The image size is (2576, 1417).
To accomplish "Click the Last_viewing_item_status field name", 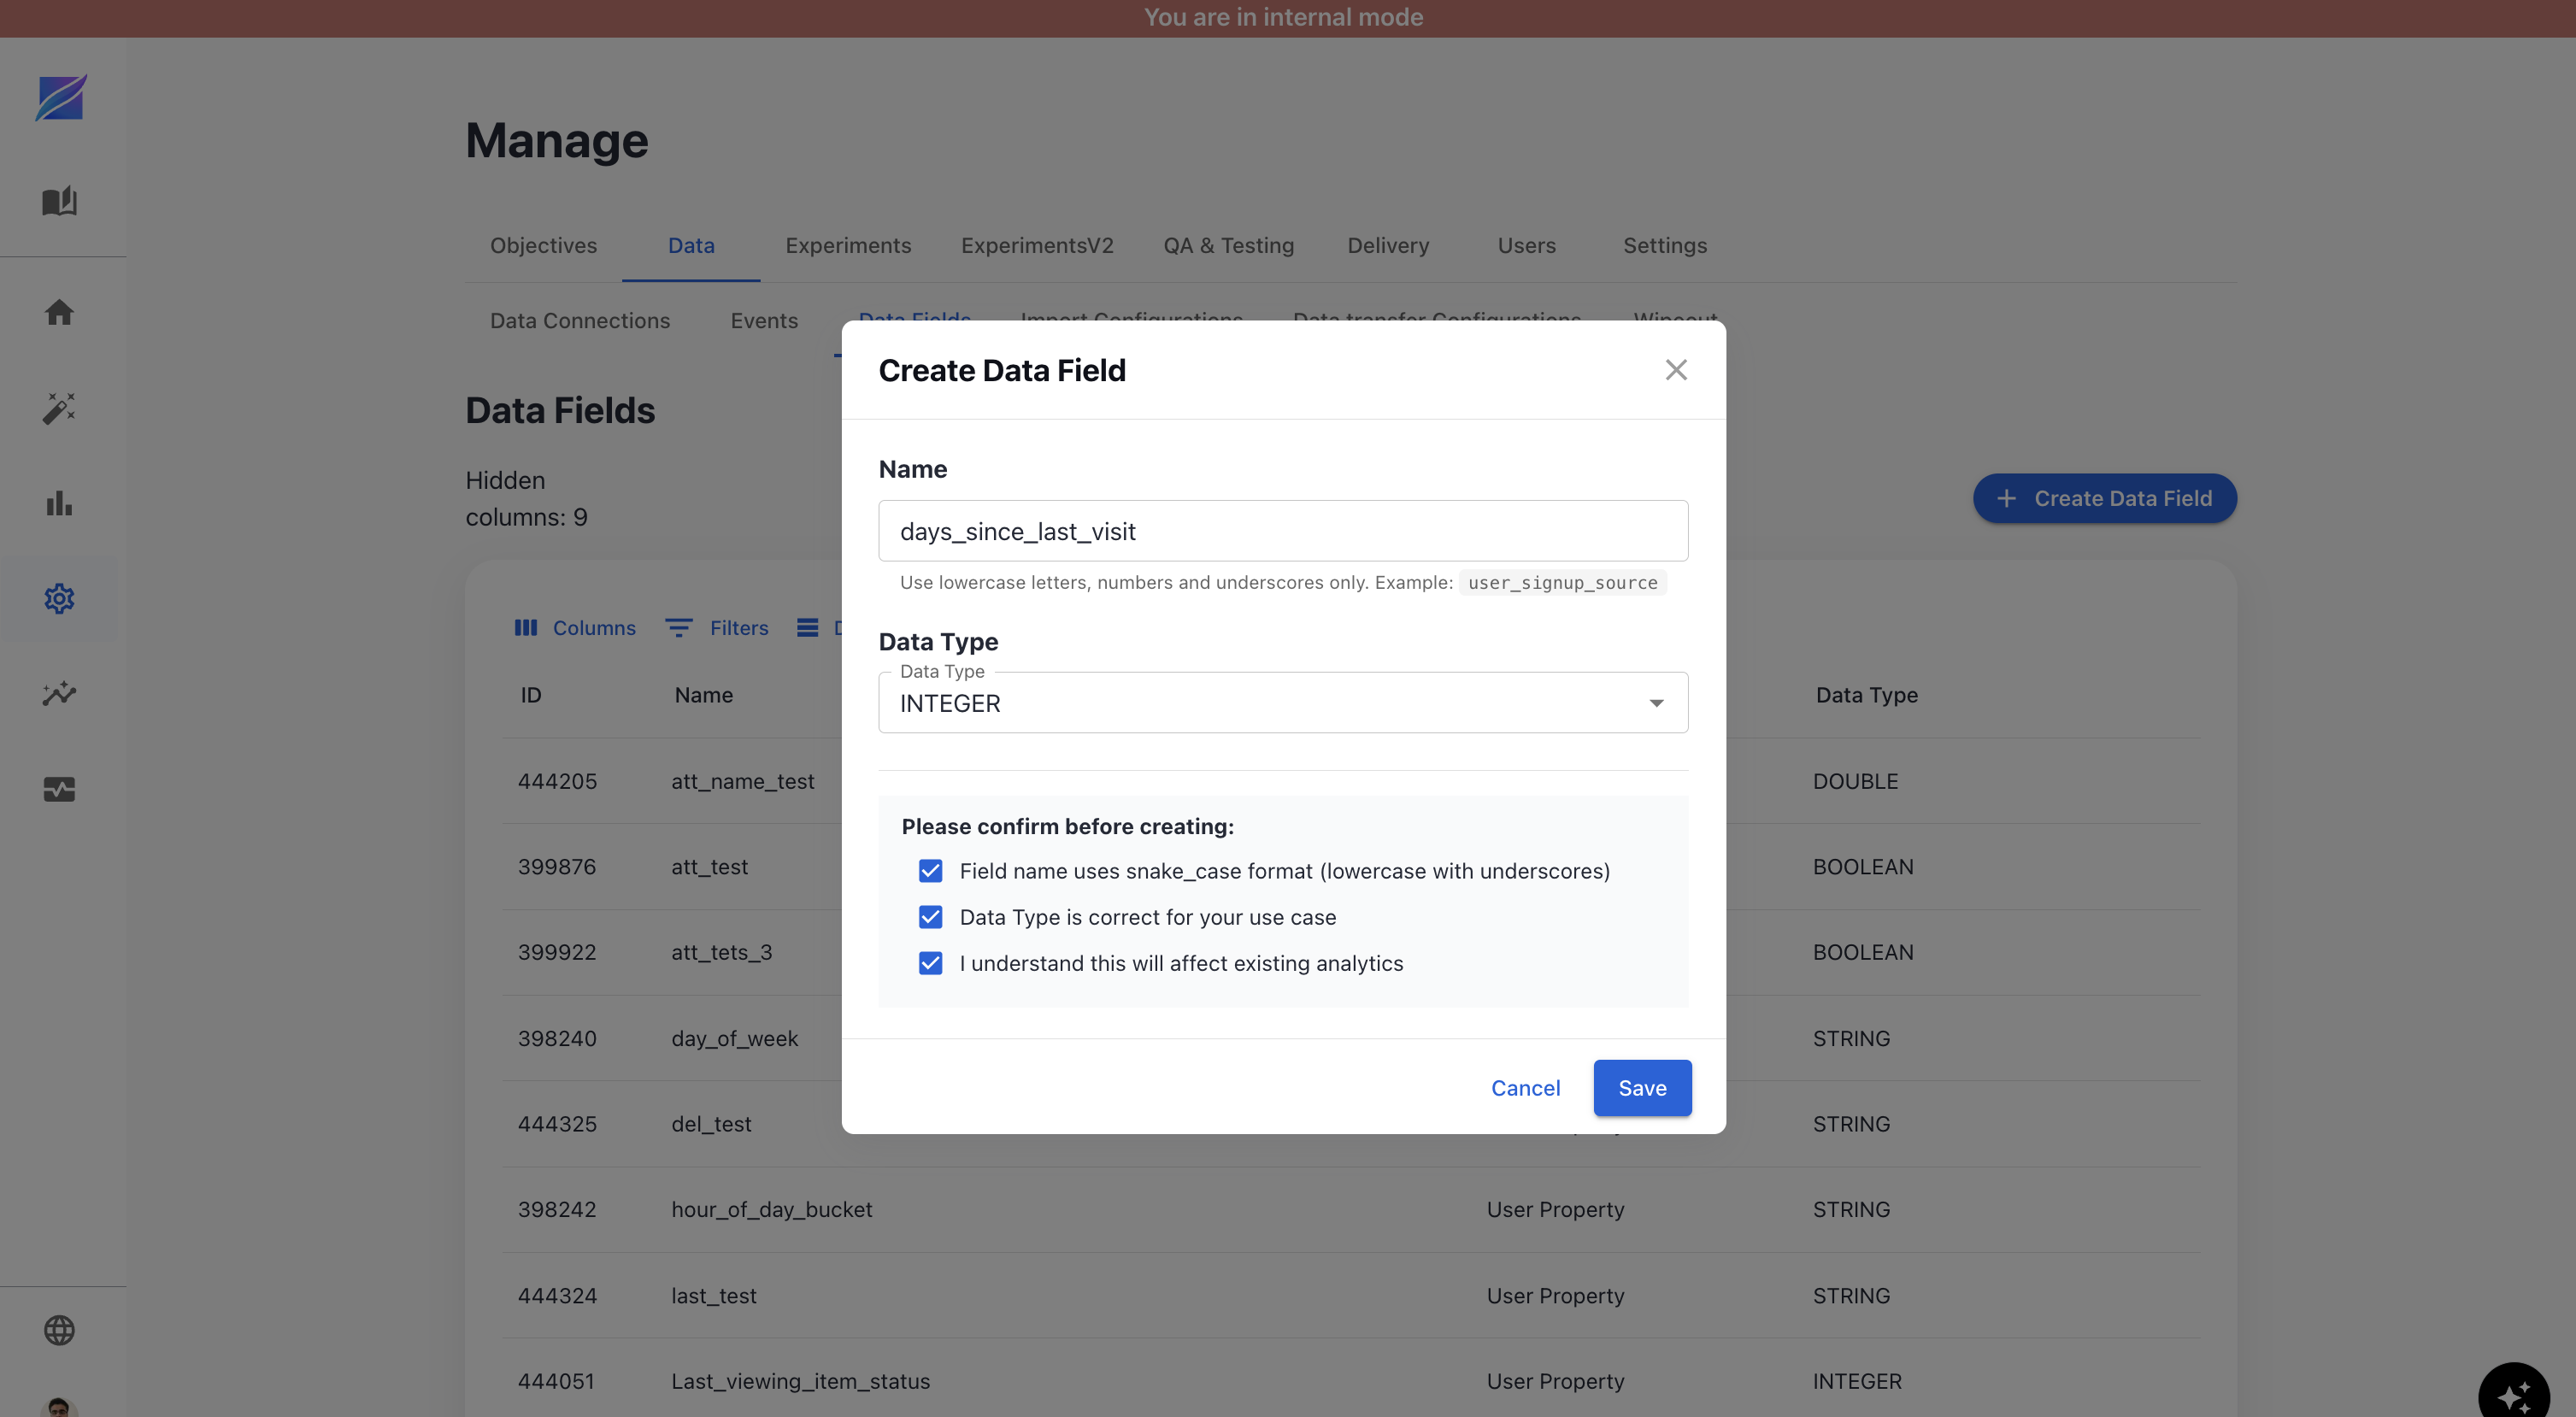I will (800, 1381).
